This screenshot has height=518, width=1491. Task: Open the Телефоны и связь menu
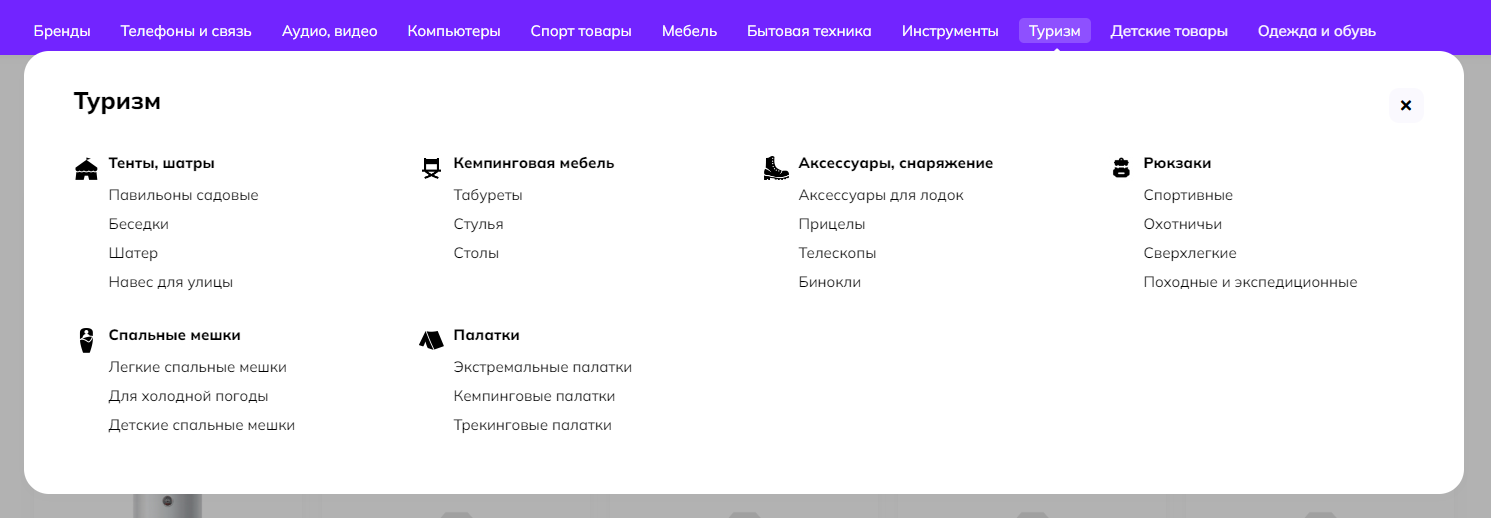point(186,31)
